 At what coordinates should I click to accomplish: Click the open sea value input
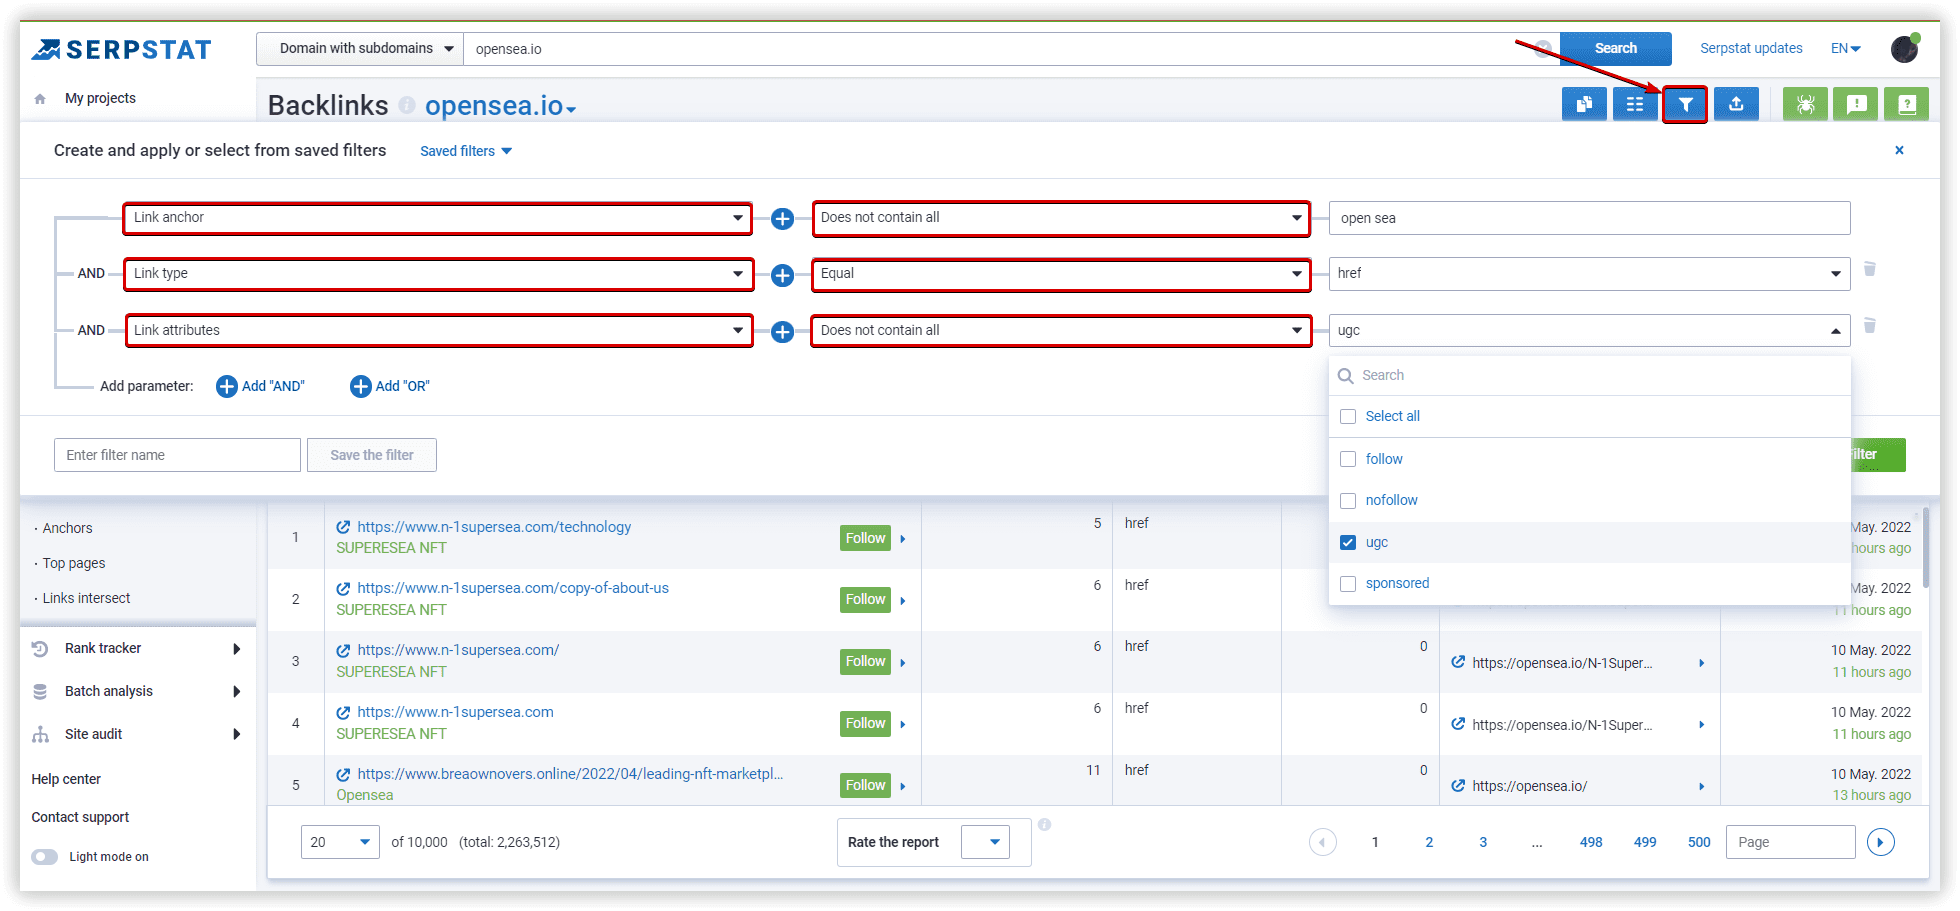(1589, 218)
